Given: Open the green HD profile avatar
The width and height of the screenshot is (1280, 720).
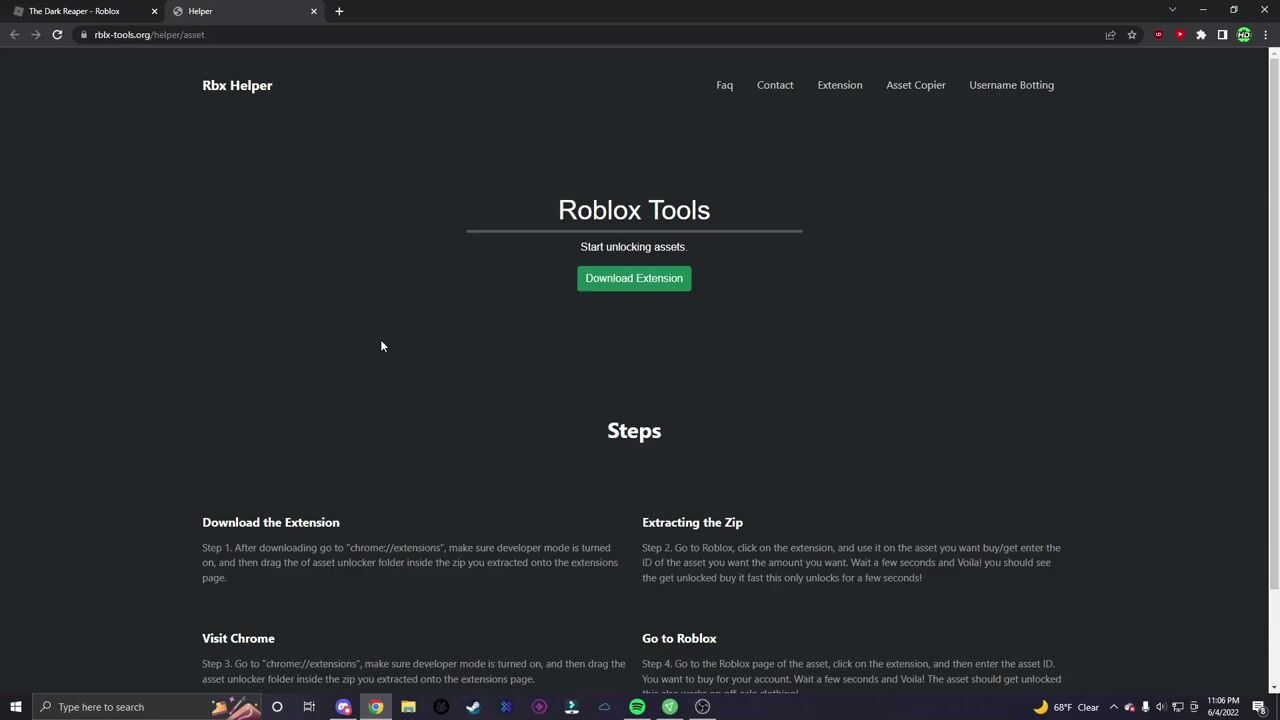Looking at the screenshot, I should coord(1244,35).
